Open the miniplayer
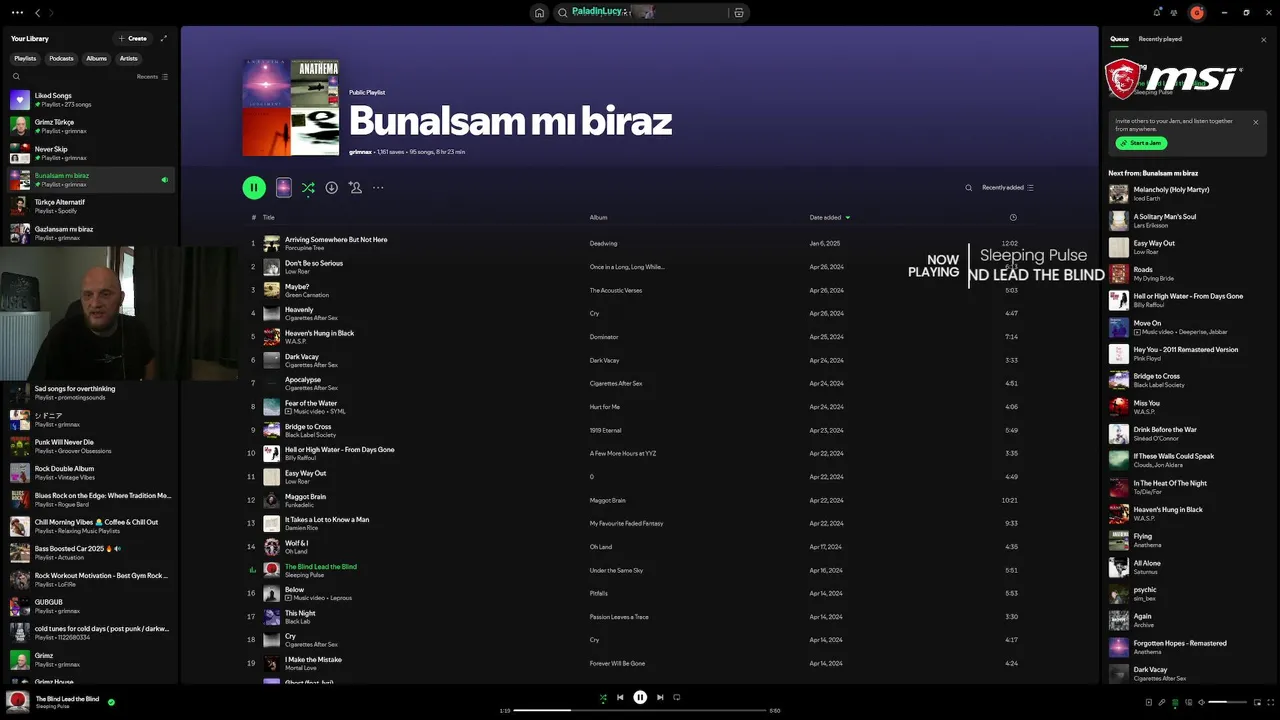 coord(1257,702)
